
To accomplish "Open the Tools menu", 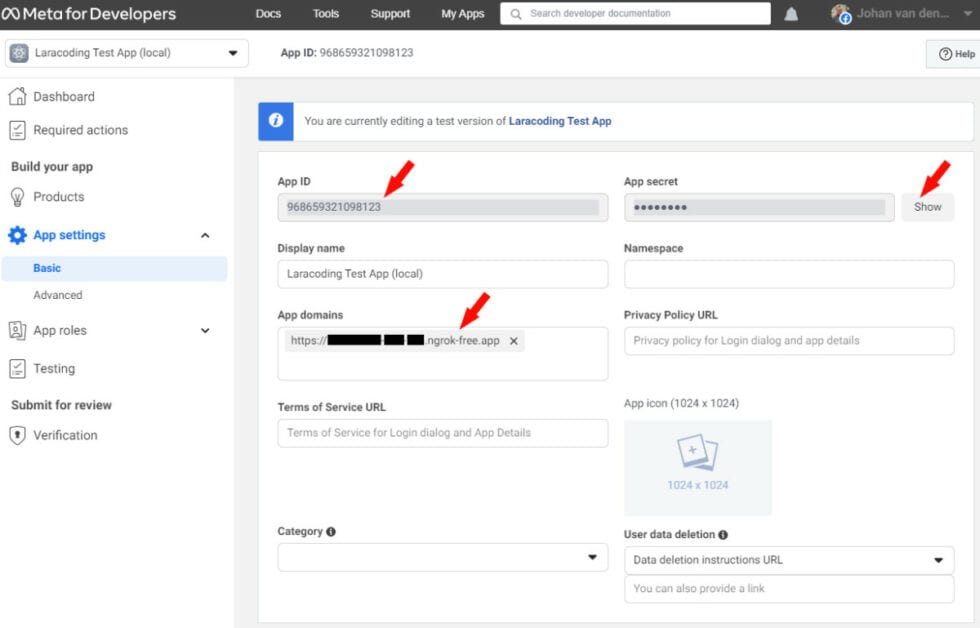I will (x=326, y=14).
